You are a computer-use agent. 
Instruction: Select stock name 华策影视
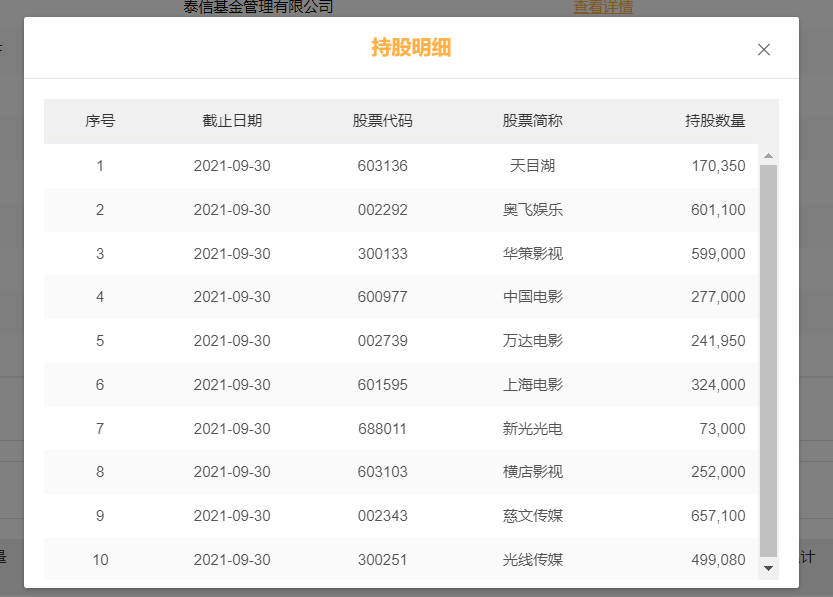tap(533, 254)
